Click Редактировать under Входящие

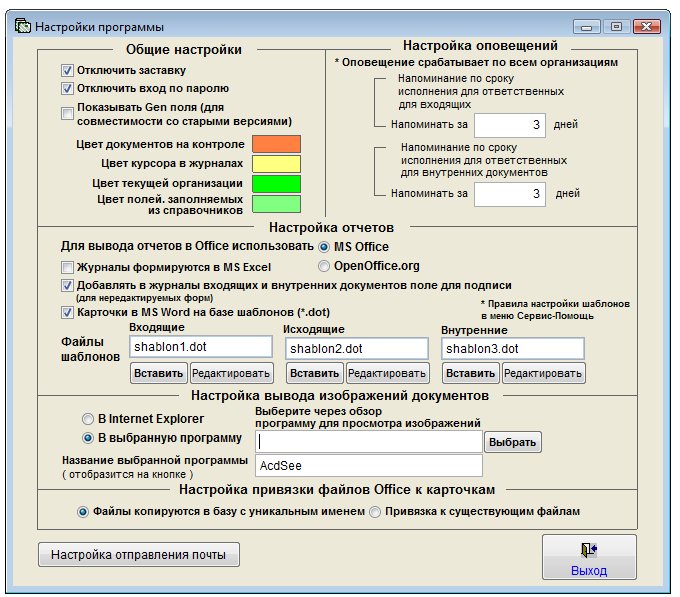click(x=231, y=373)
